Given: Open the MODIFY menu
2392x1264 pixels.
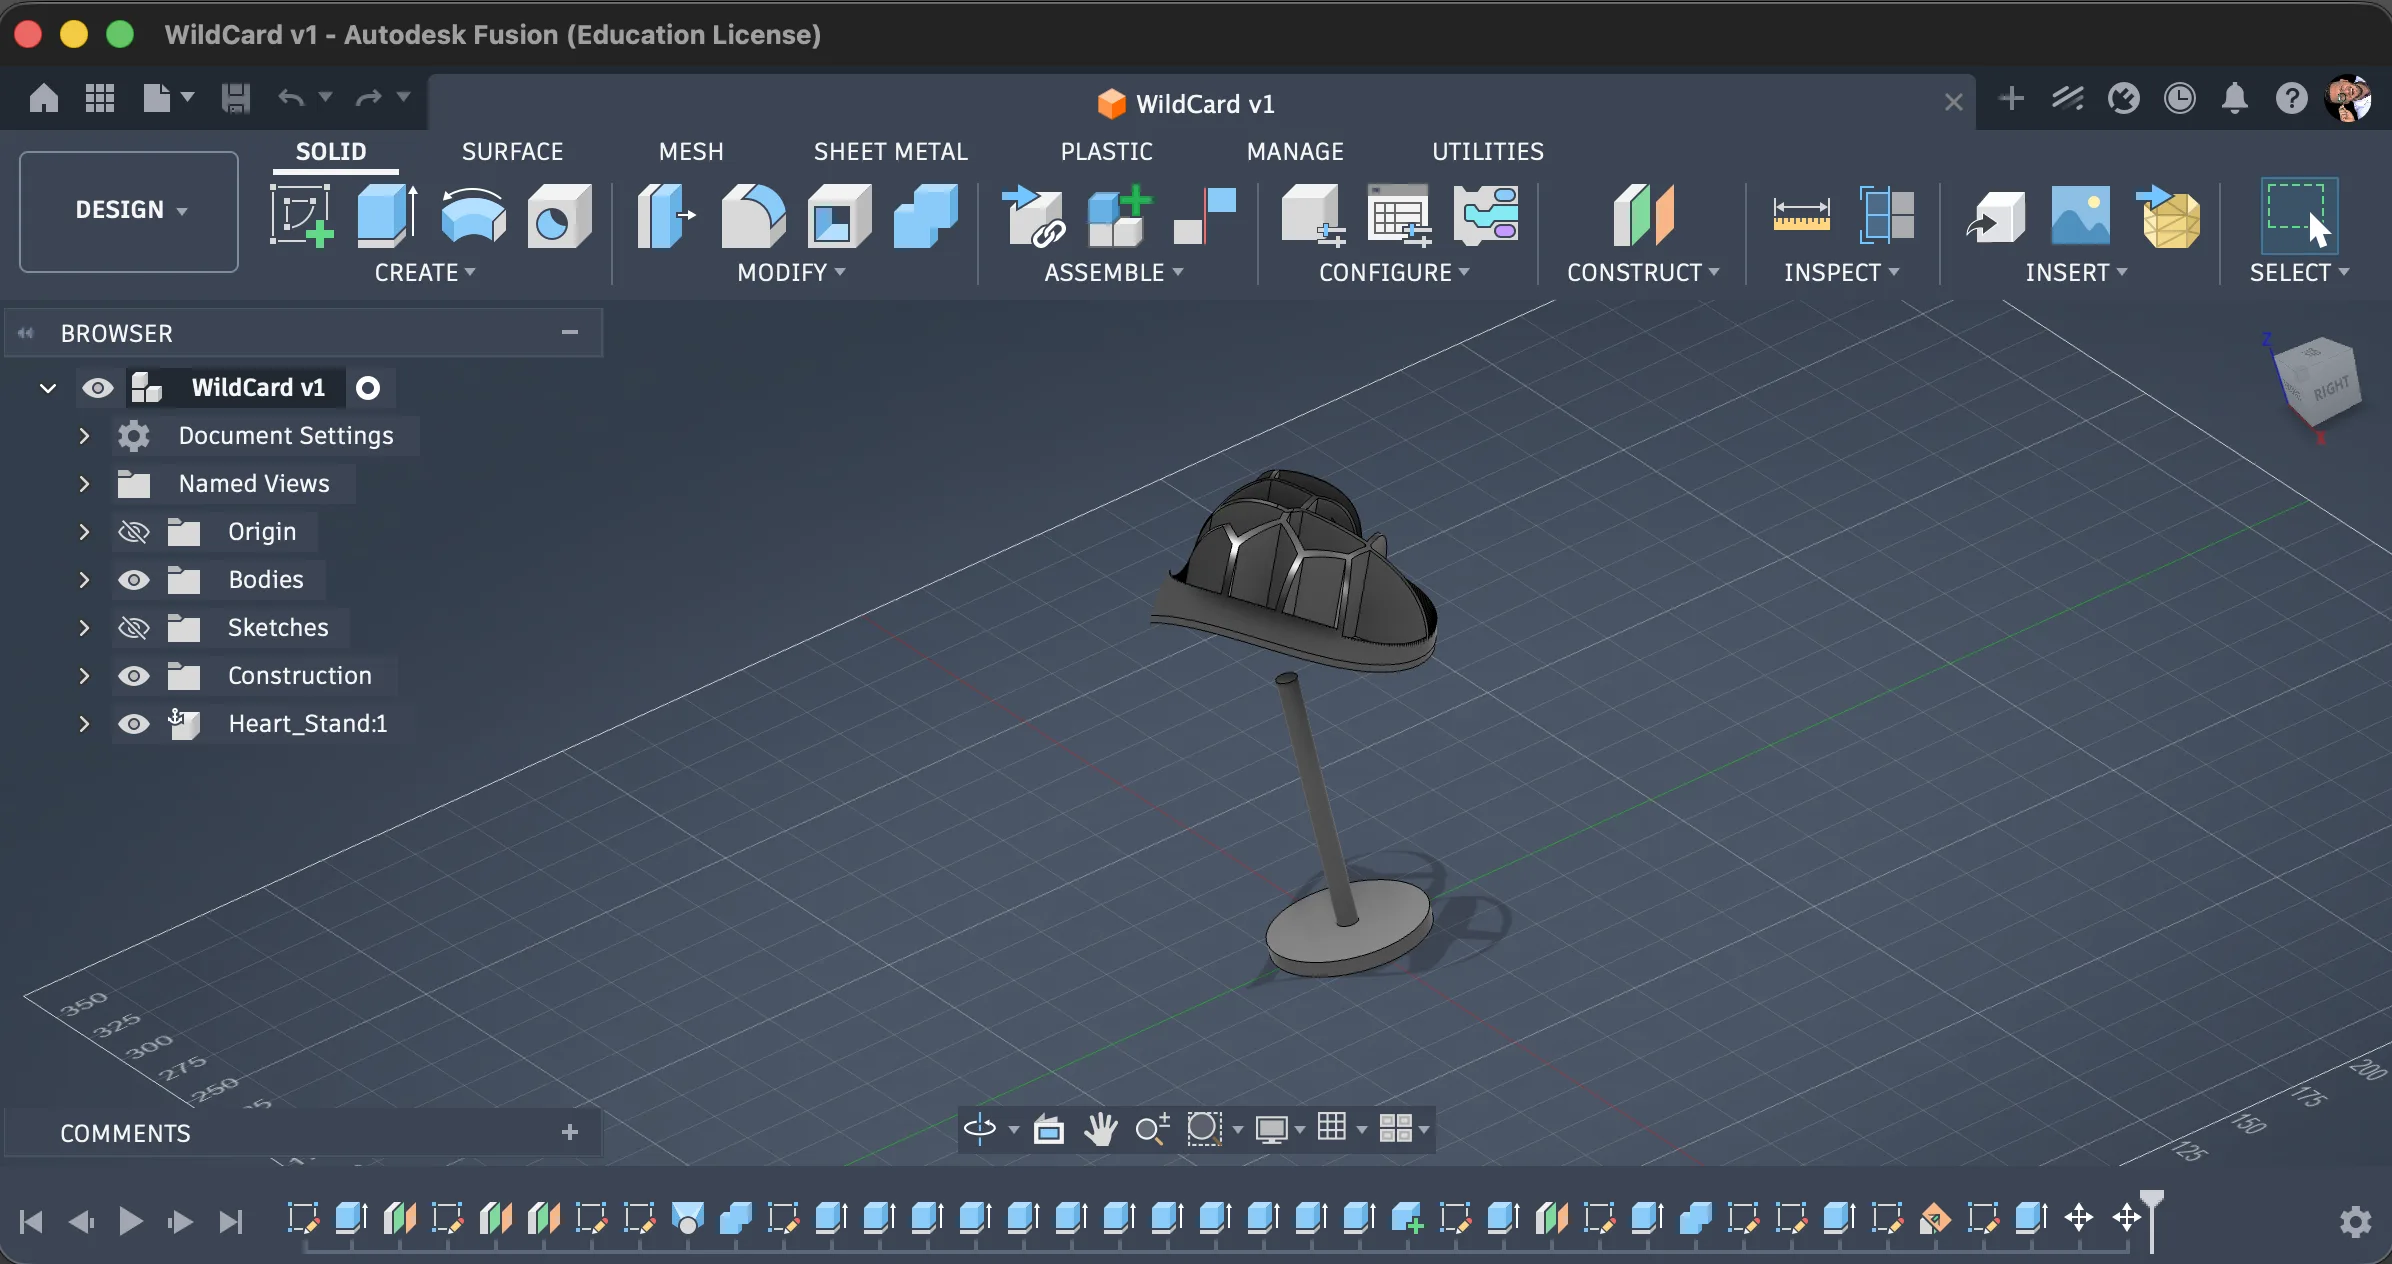Looking at the screenshot, I should point(791,273).
